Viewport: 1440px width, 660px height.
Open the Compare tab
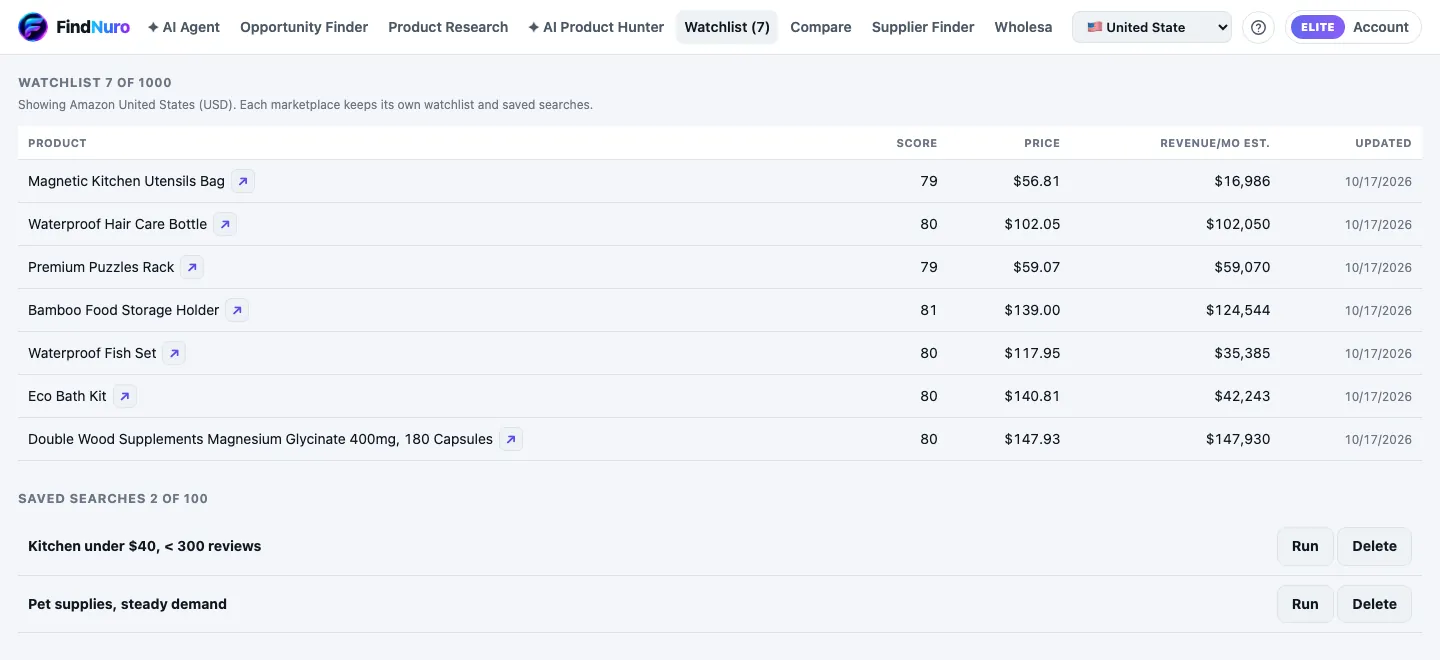point(821,27)
